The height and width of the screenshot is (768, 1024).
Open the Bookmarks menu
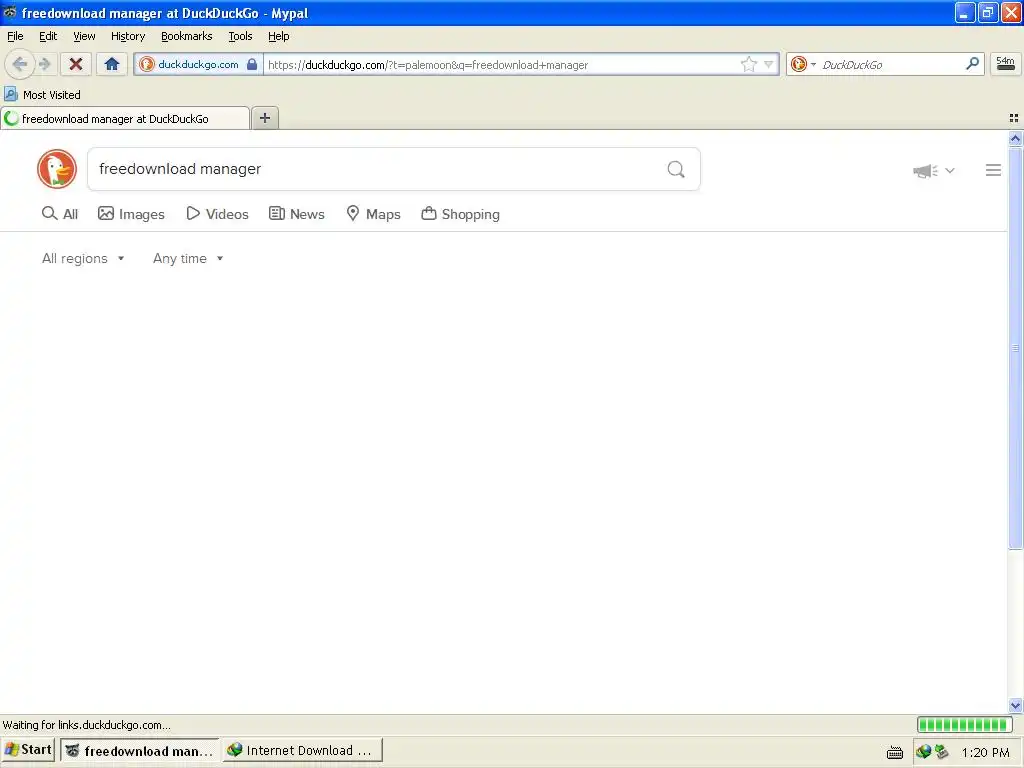187,36
